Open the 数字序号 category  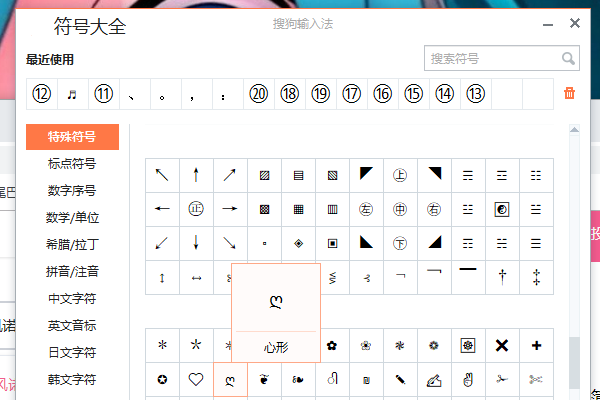tap(72, 190)
